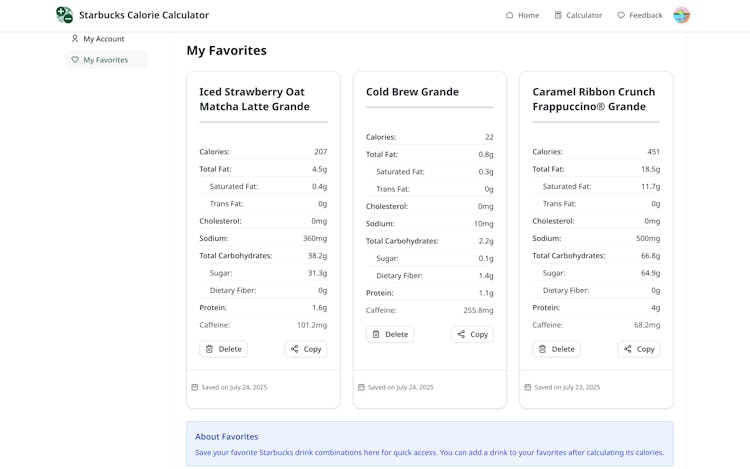Click calendar icon beside Matcha Latte saved date
The image size is (750, 469).
tap(195, 387)
